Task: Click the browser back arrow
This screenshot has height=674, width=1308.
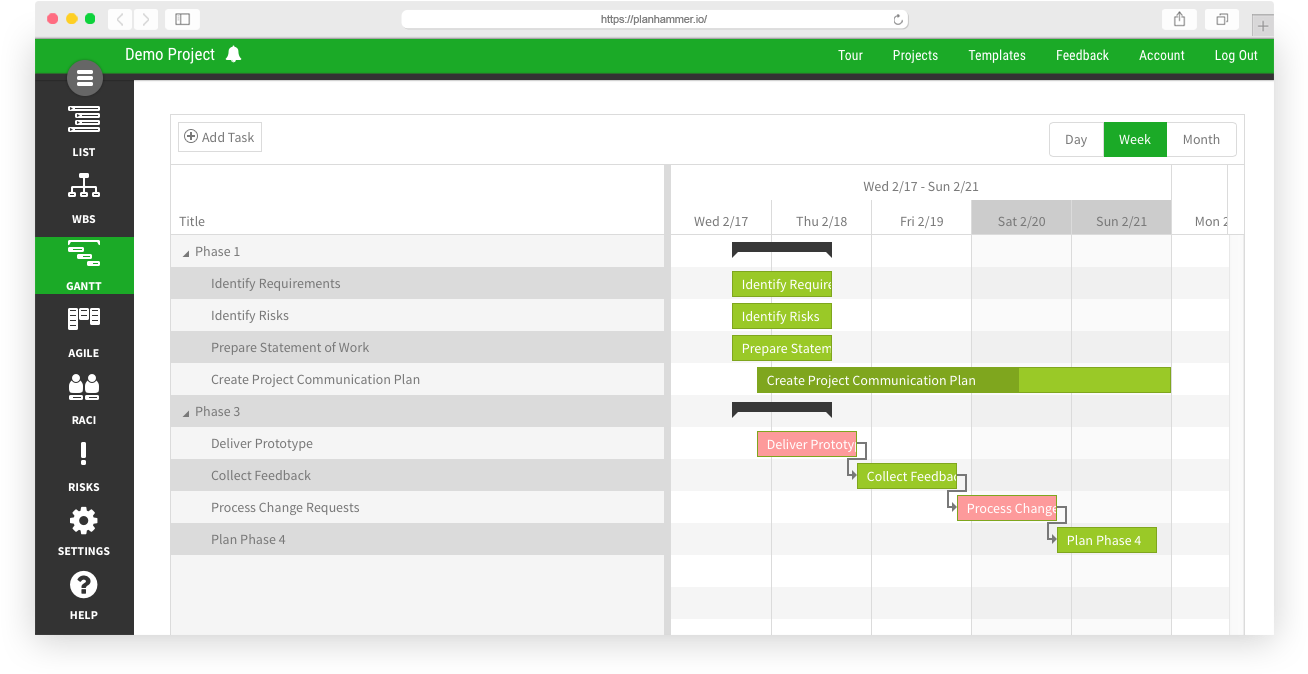Action: click(120, 19)
